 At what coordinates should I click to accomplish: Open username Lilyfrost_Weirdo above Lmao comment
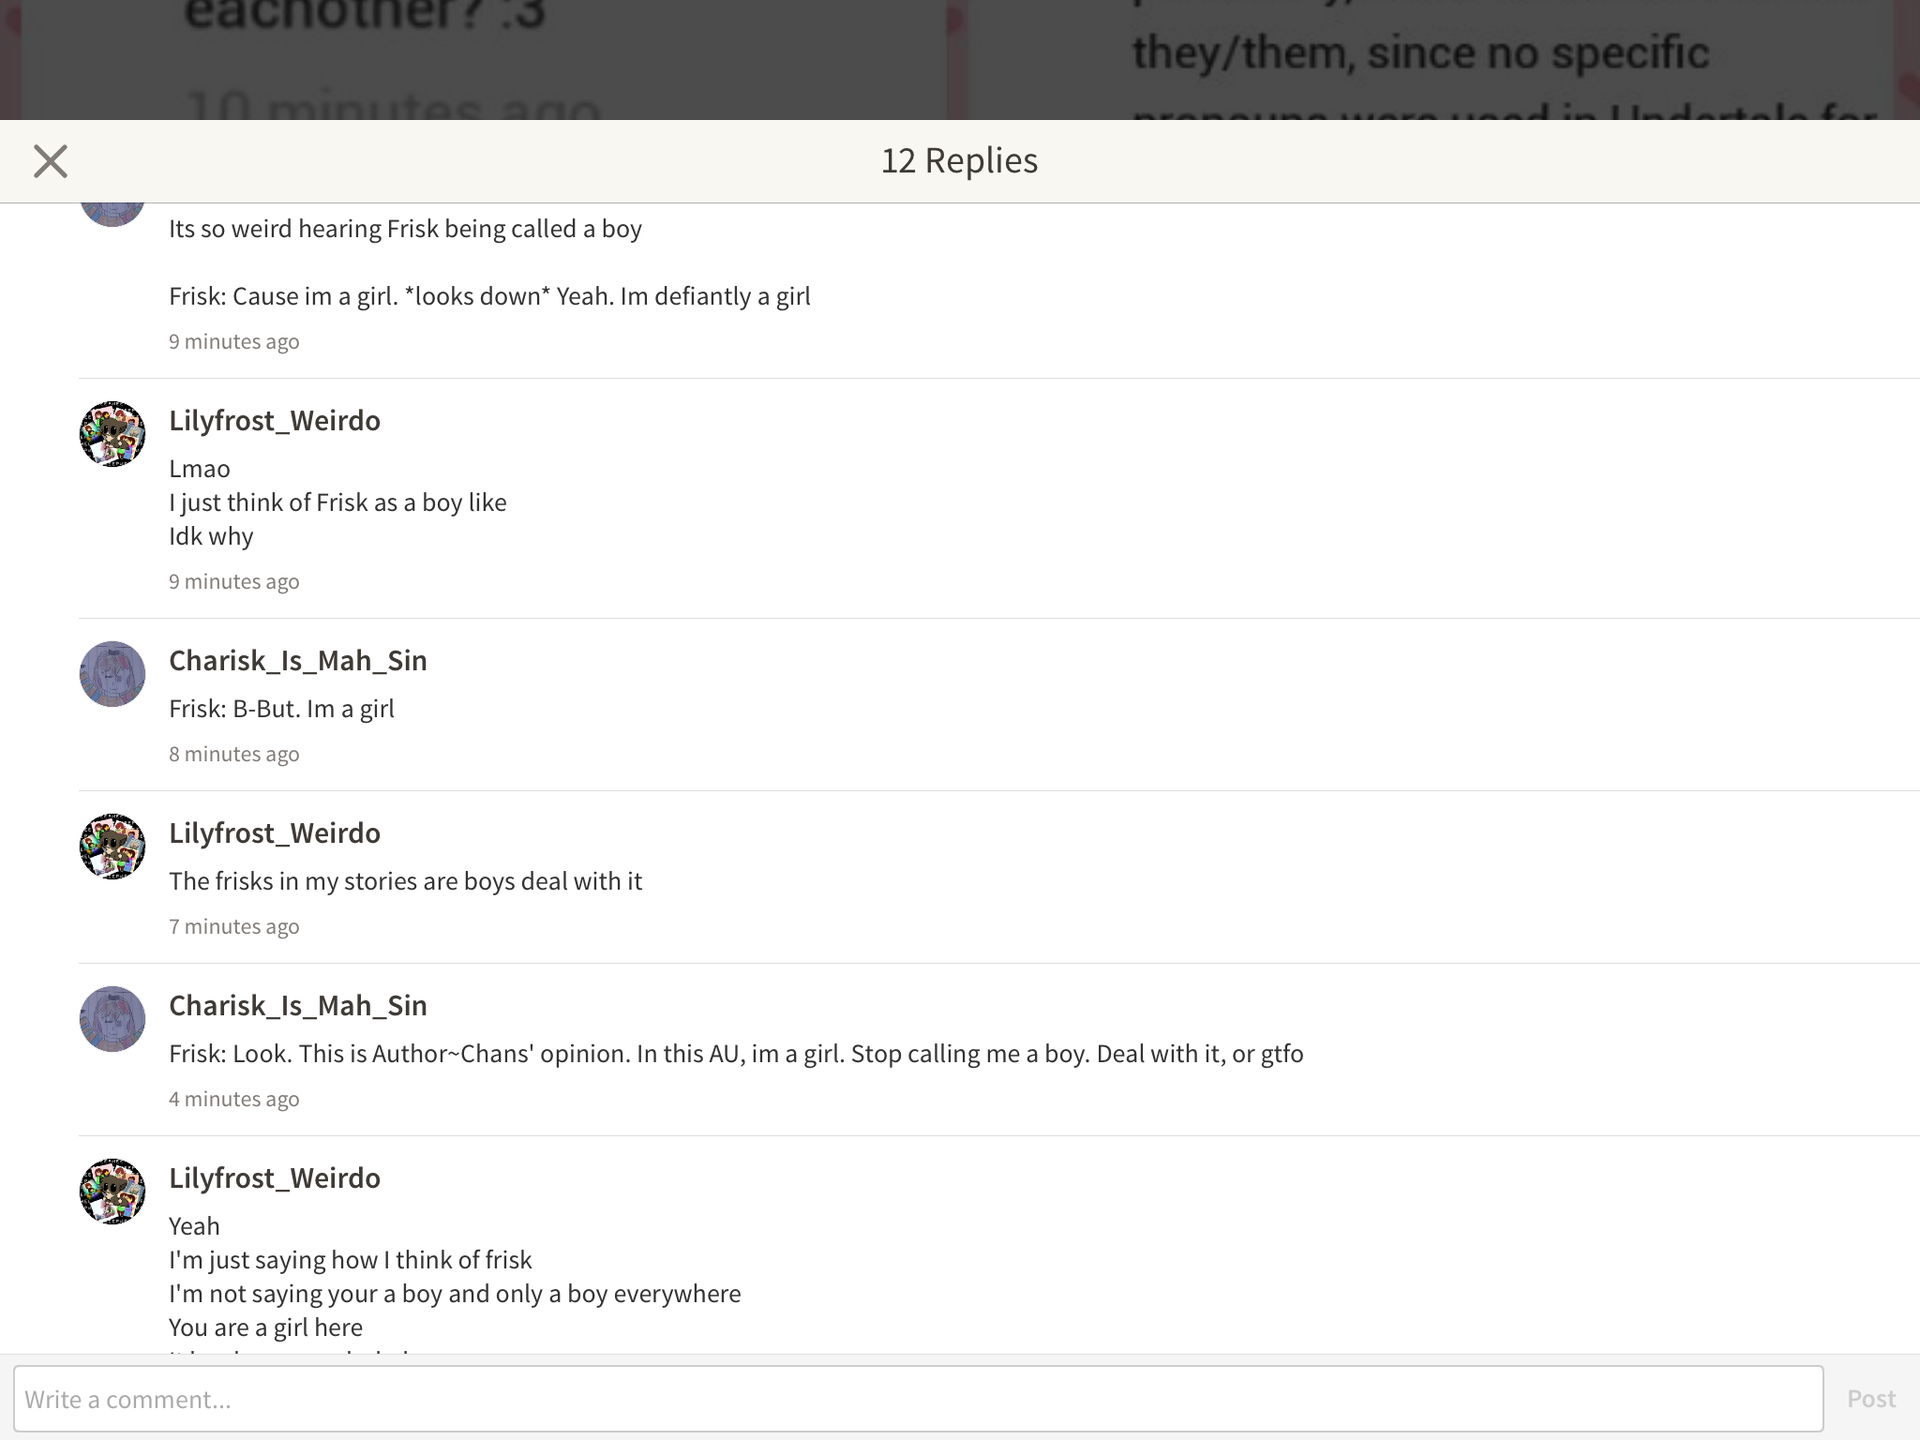coord(274,420)
